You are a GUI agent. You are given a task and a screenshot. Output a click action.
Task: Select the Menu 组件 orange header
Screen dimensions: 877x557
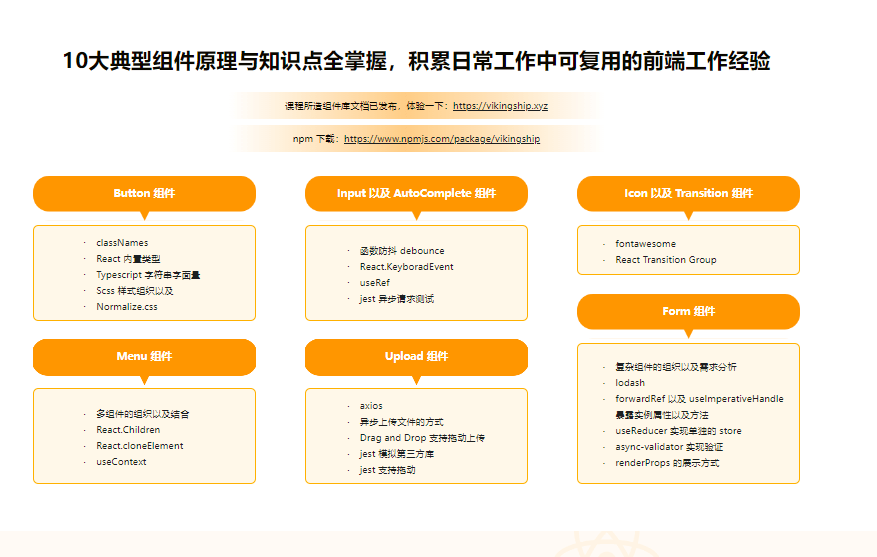(144, 357)
